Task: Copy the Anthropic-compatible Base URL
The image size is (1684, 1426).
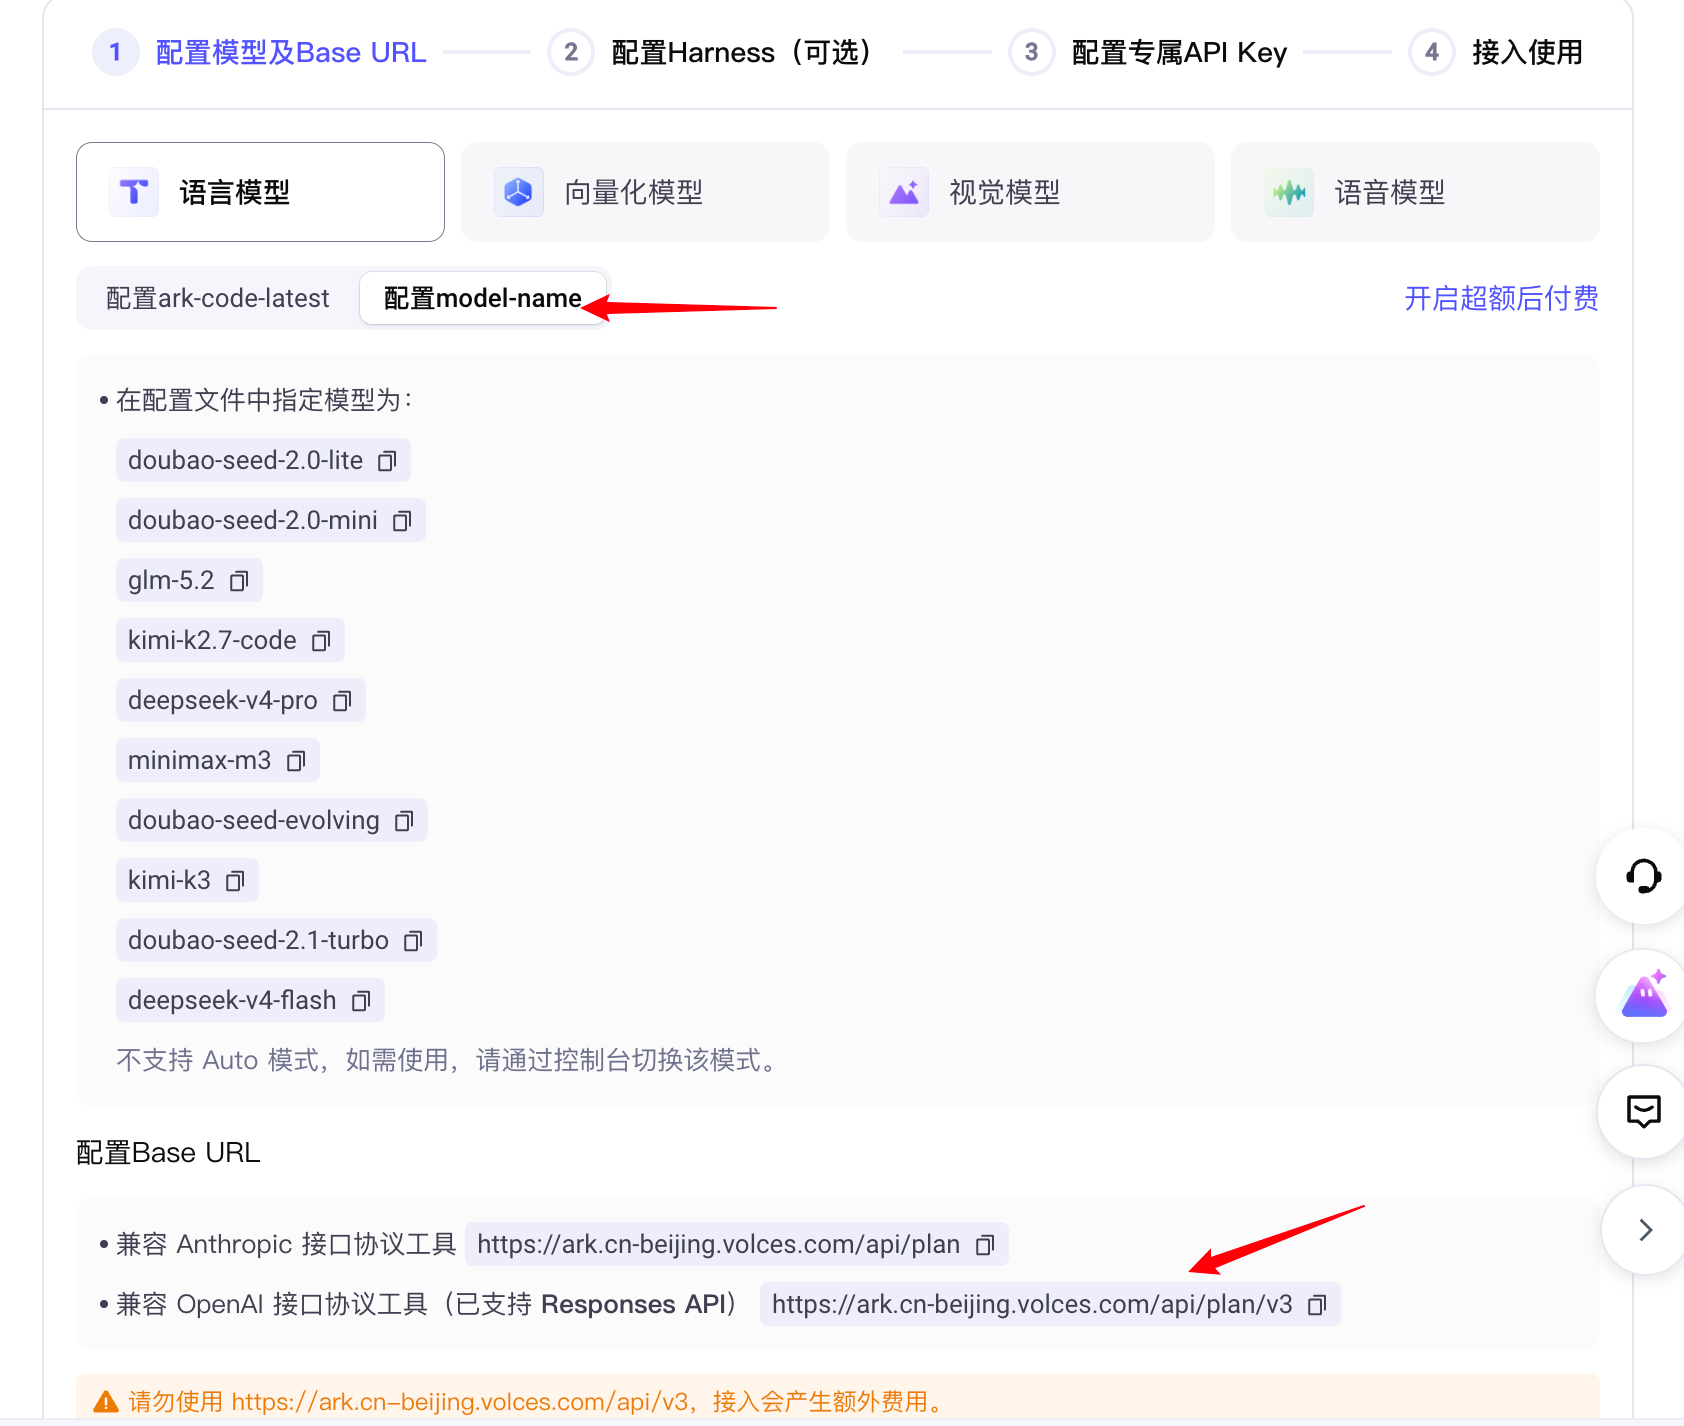Action: point(985,1245)
